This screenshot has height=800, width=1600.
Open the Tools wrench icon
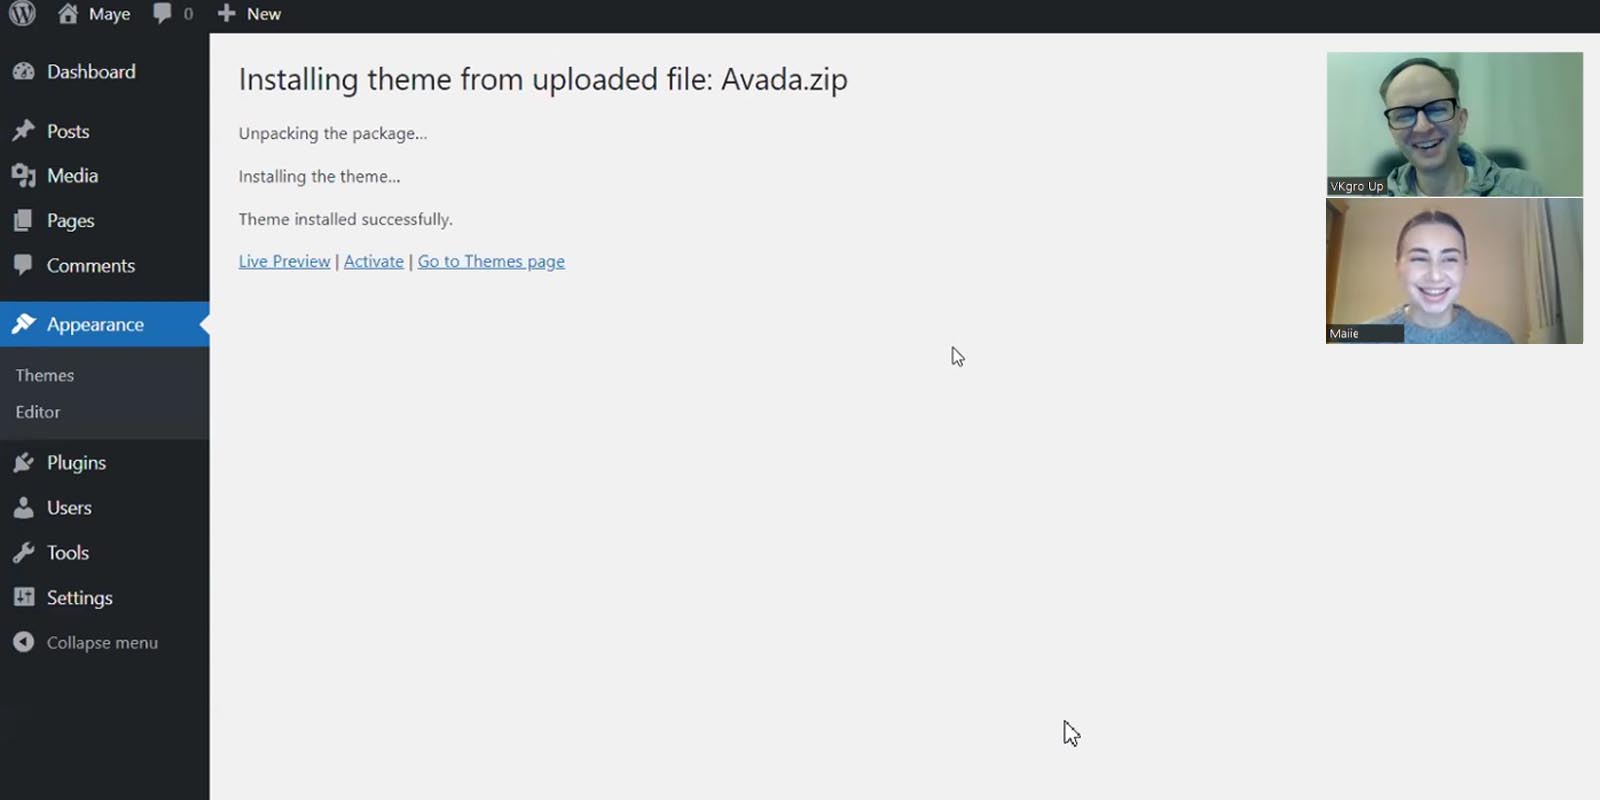[24, 553]
